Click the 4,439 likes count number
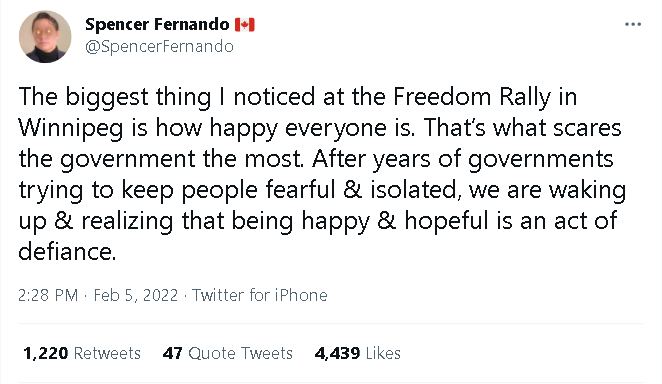 coord(337,353)
